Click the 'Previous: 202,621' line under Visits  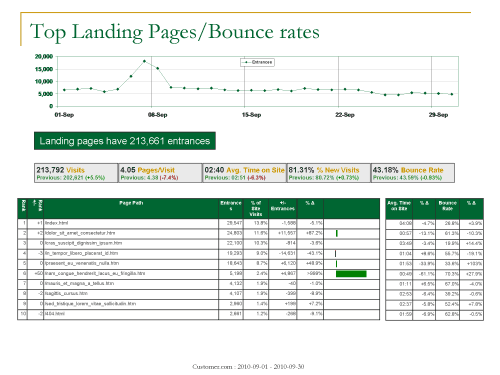(71, 178)
